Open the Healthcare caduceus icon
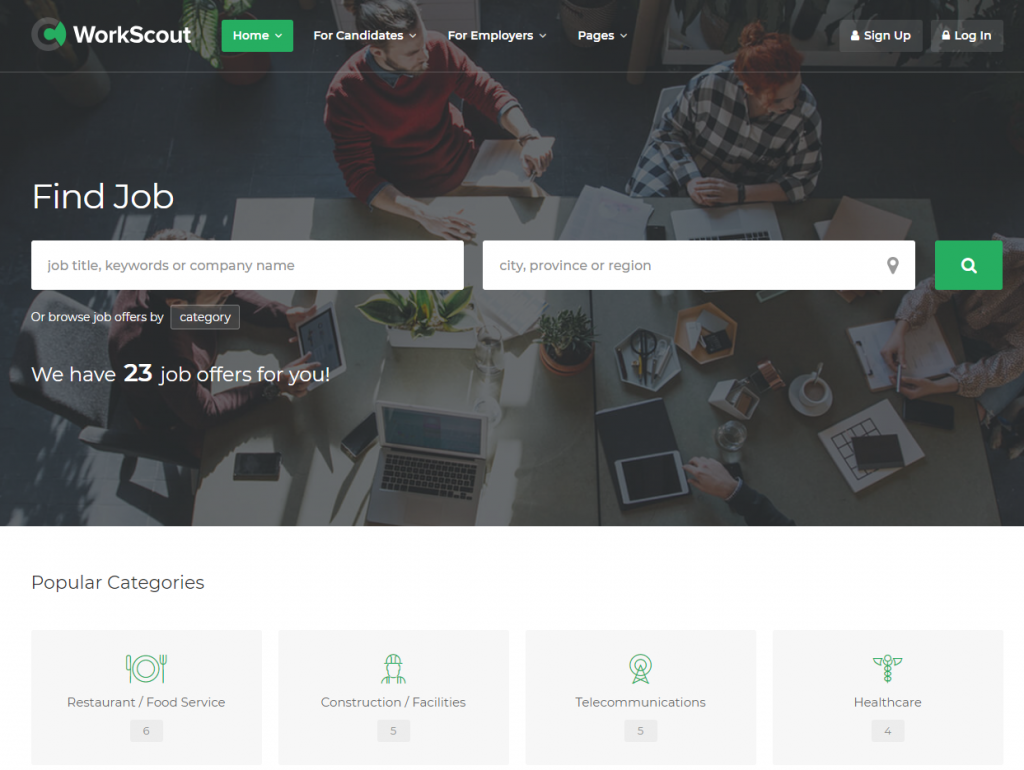 coord(888,668)
